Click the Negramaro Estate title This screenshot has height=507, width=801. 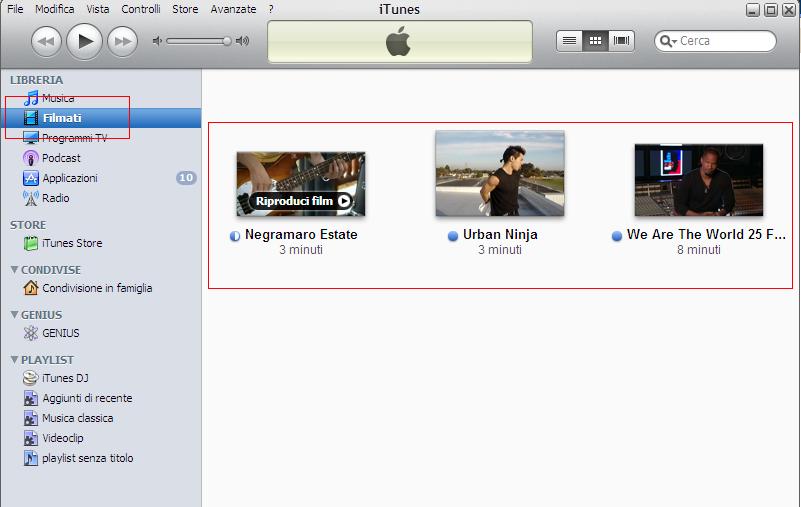point(301,235)
